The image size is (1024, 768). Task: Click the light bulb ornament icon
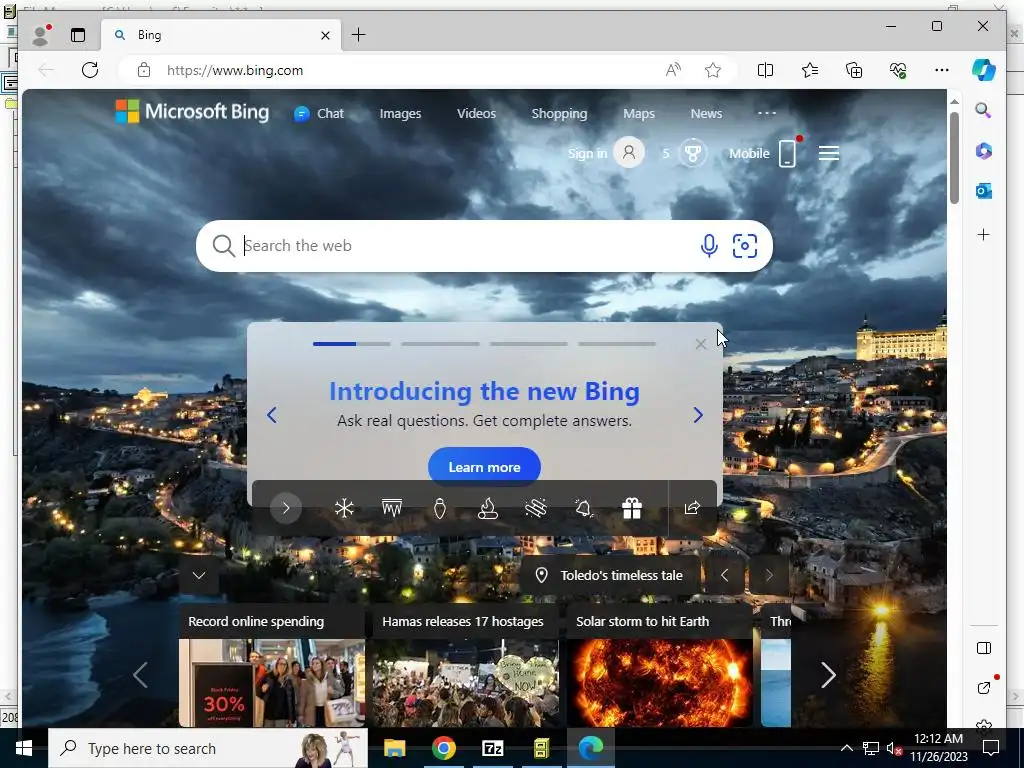tap(440, 508)
